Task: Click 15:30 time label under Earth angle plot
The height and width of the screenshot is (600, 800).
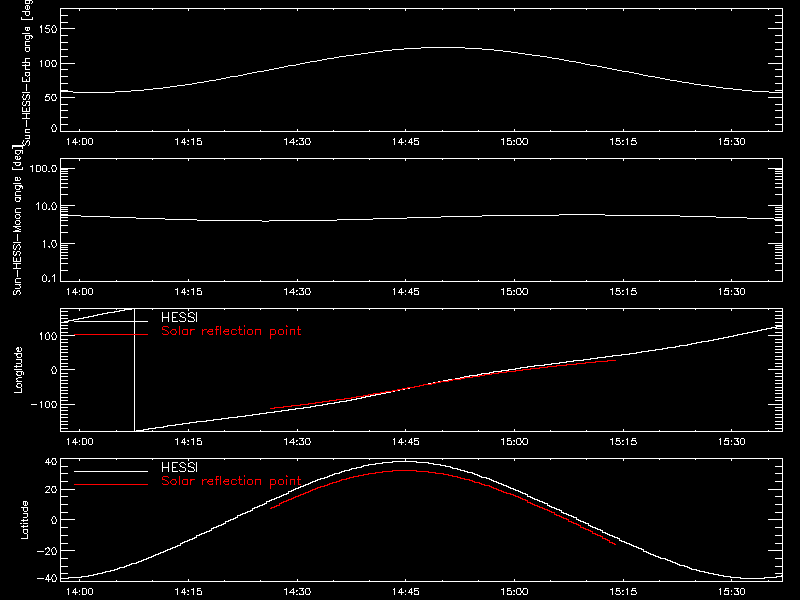Action: pyautogui.click(x=732, y=141)
